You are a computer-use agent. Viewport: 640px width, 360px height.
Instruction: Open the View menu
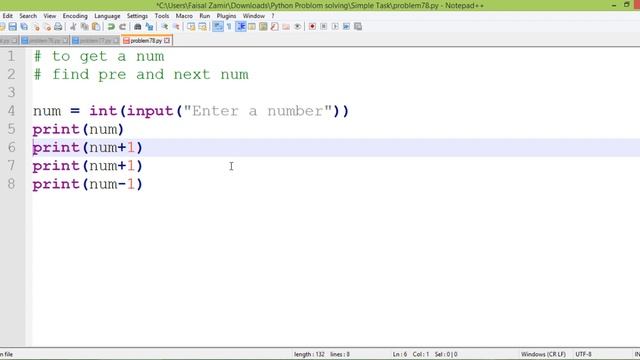[49, 16]
